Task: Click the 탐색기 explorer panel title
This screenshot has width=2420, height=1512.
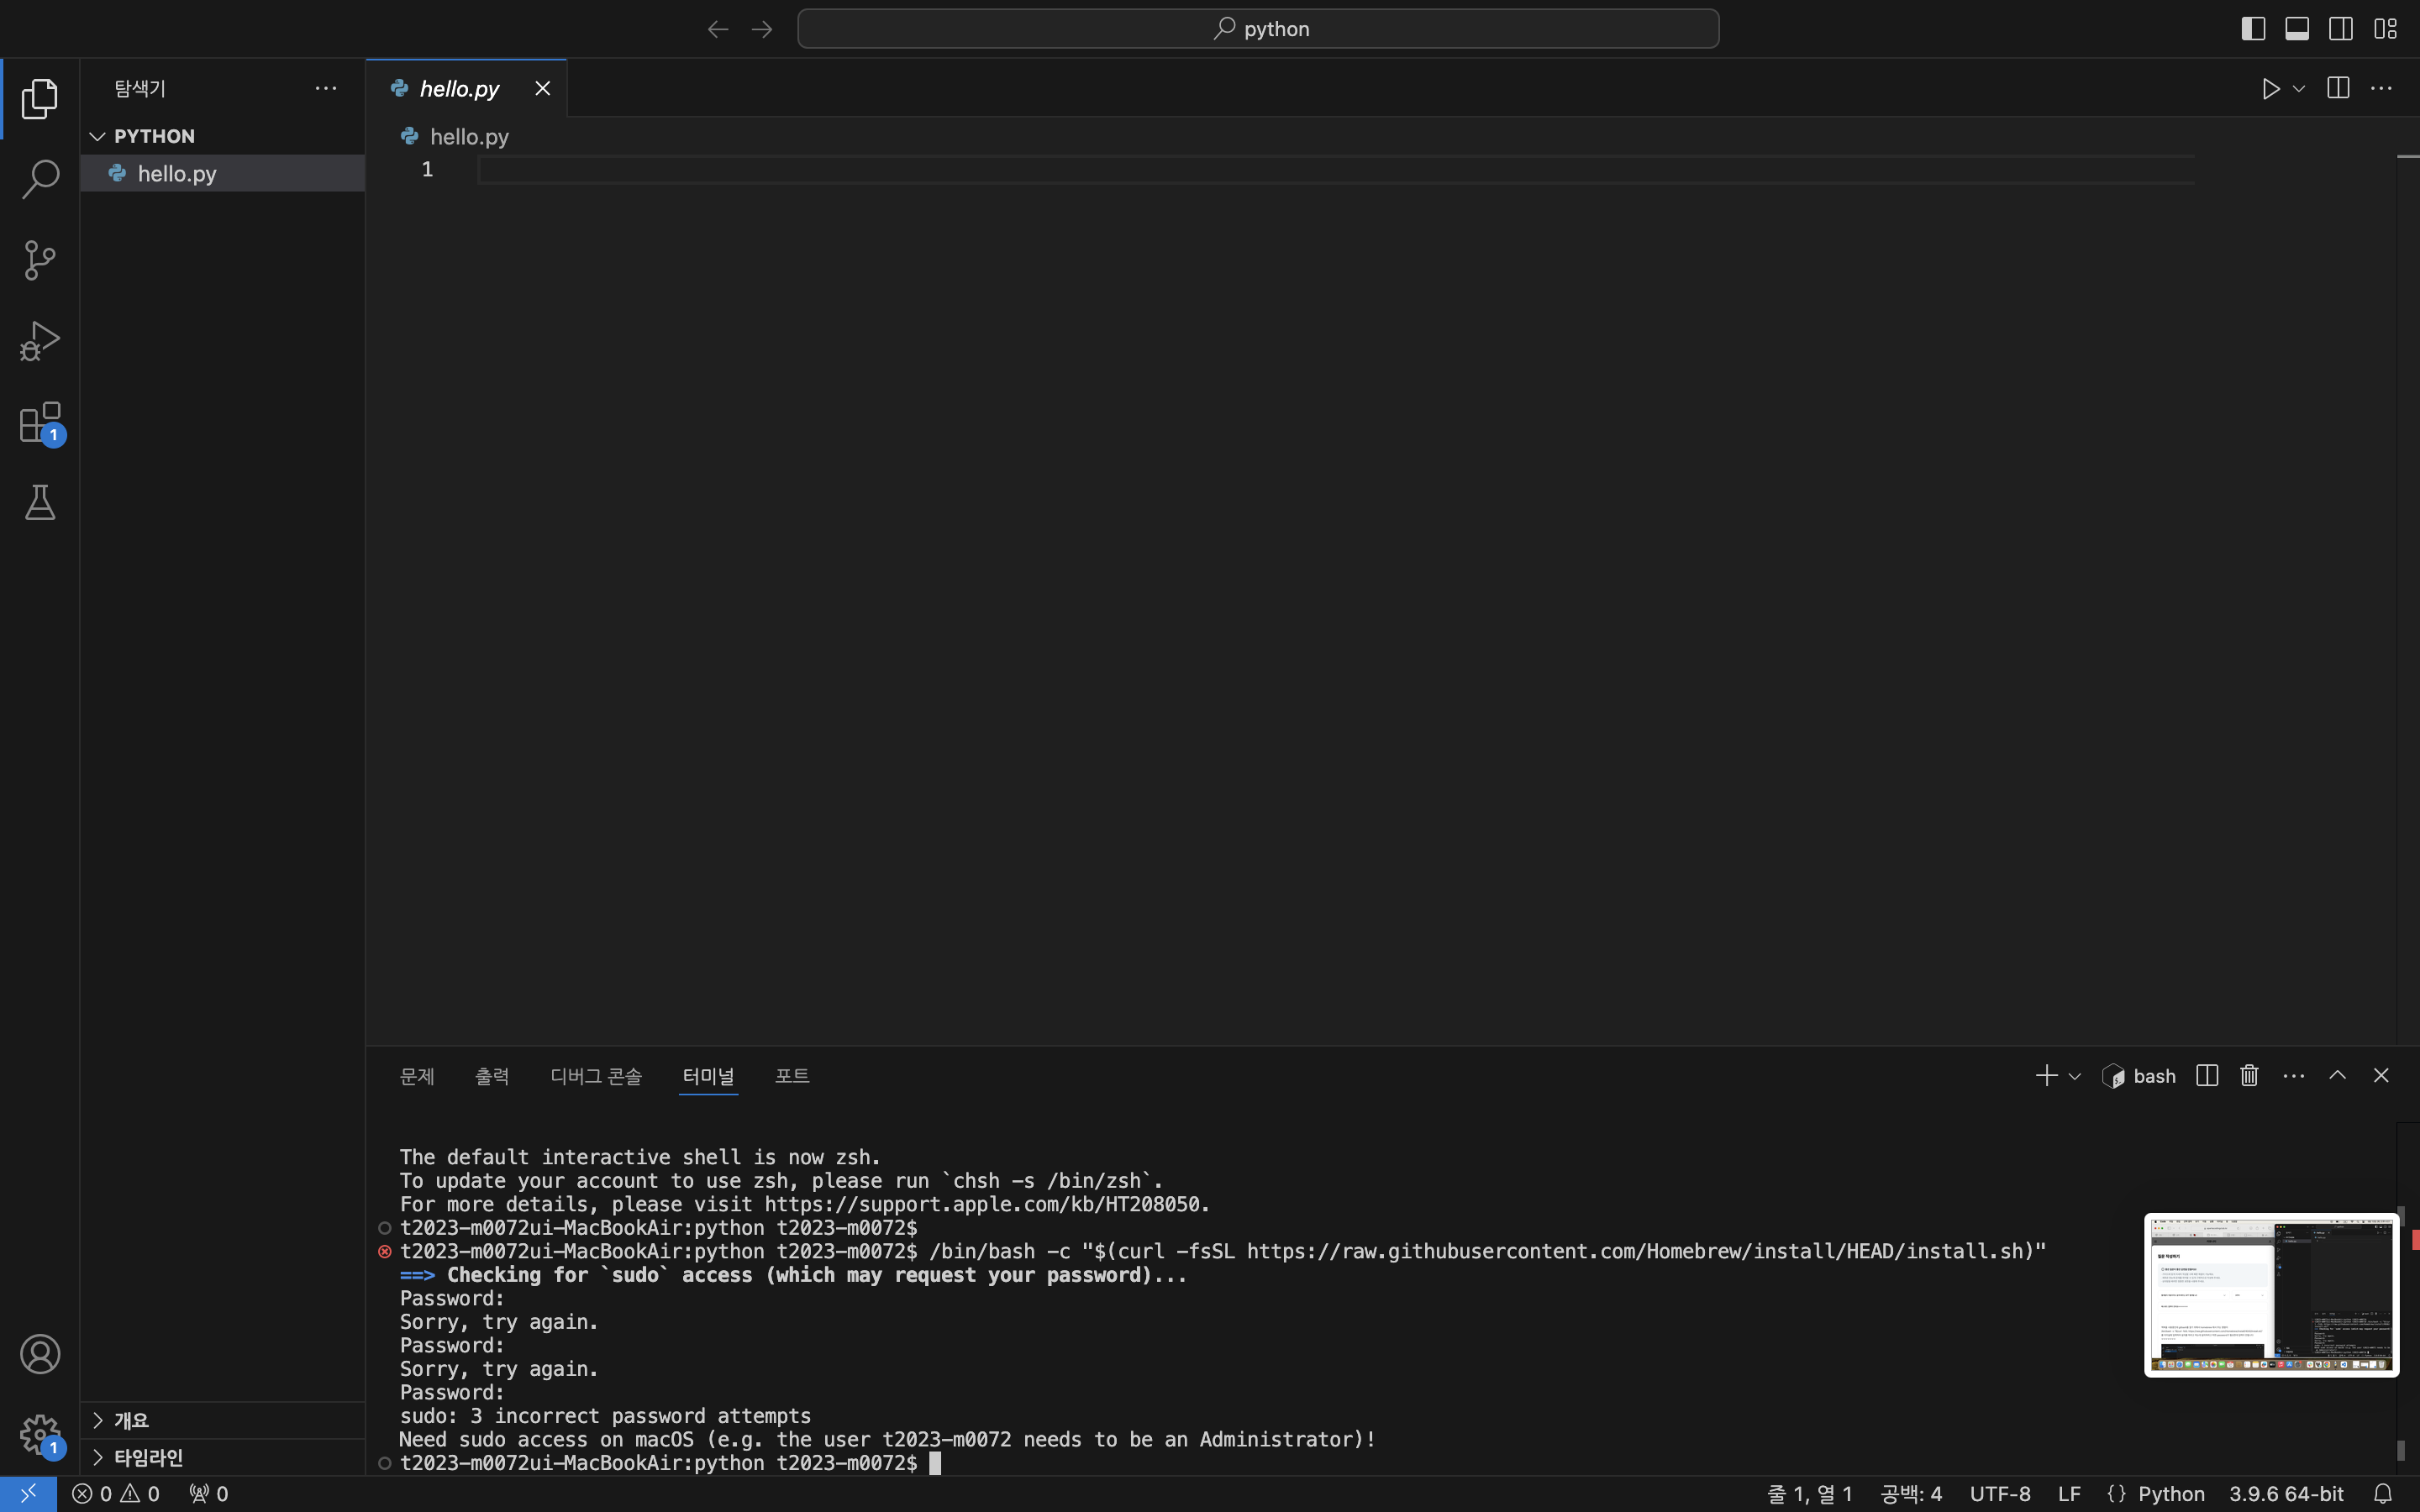Action: [x=140, y=88]
